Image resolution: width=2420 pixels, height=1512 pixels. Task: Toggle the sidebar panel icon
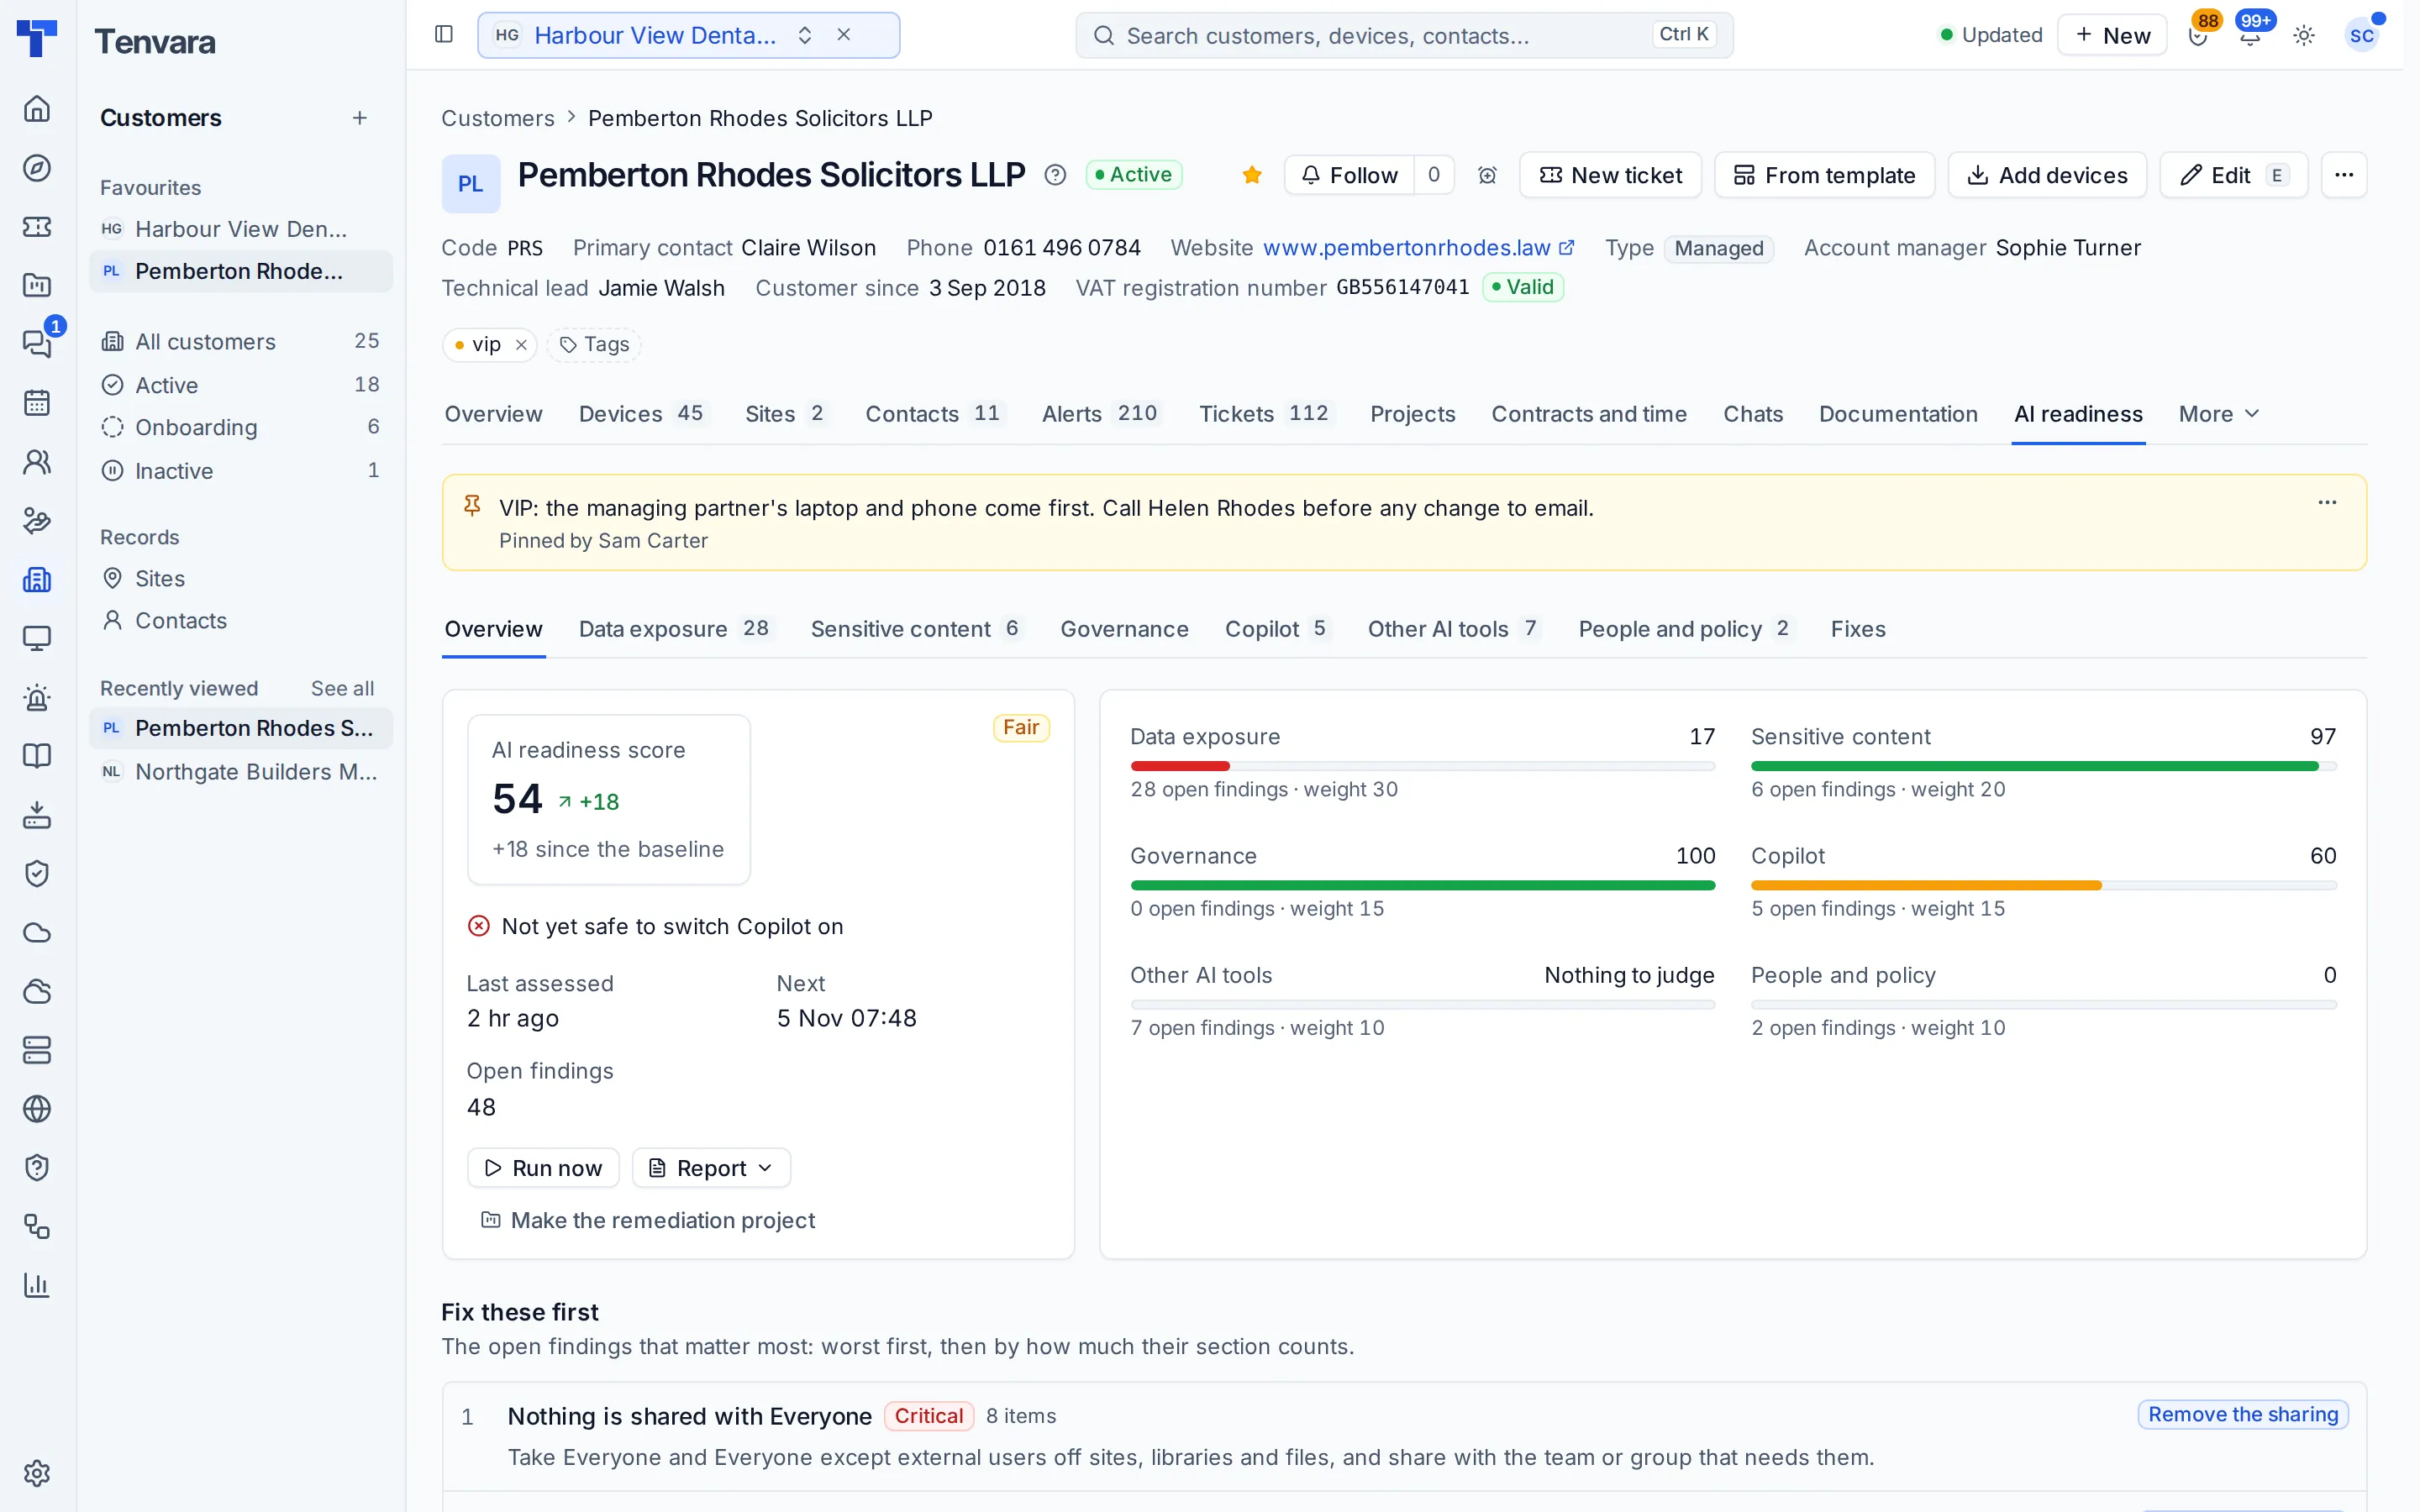[444, 35]
